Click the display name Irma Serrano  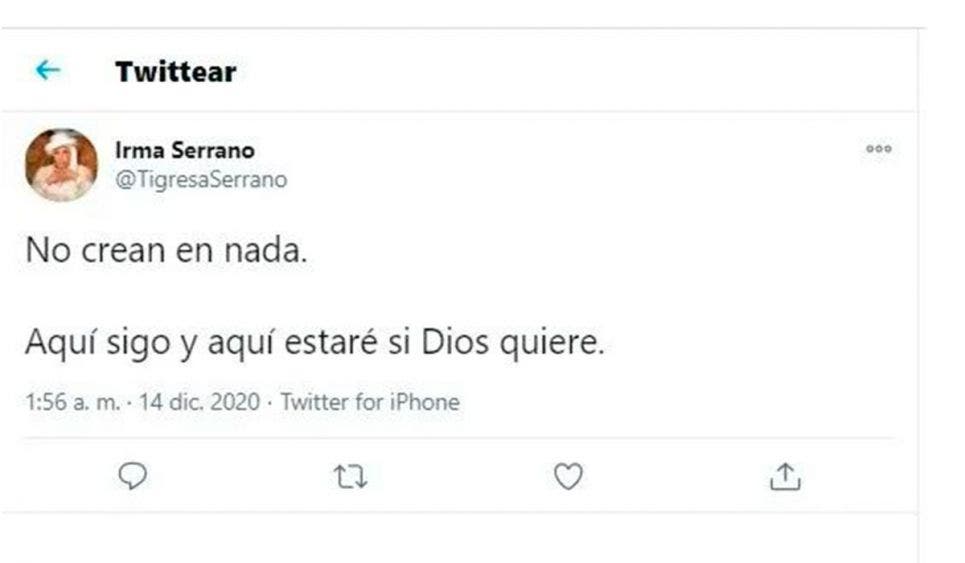(185, 151)
